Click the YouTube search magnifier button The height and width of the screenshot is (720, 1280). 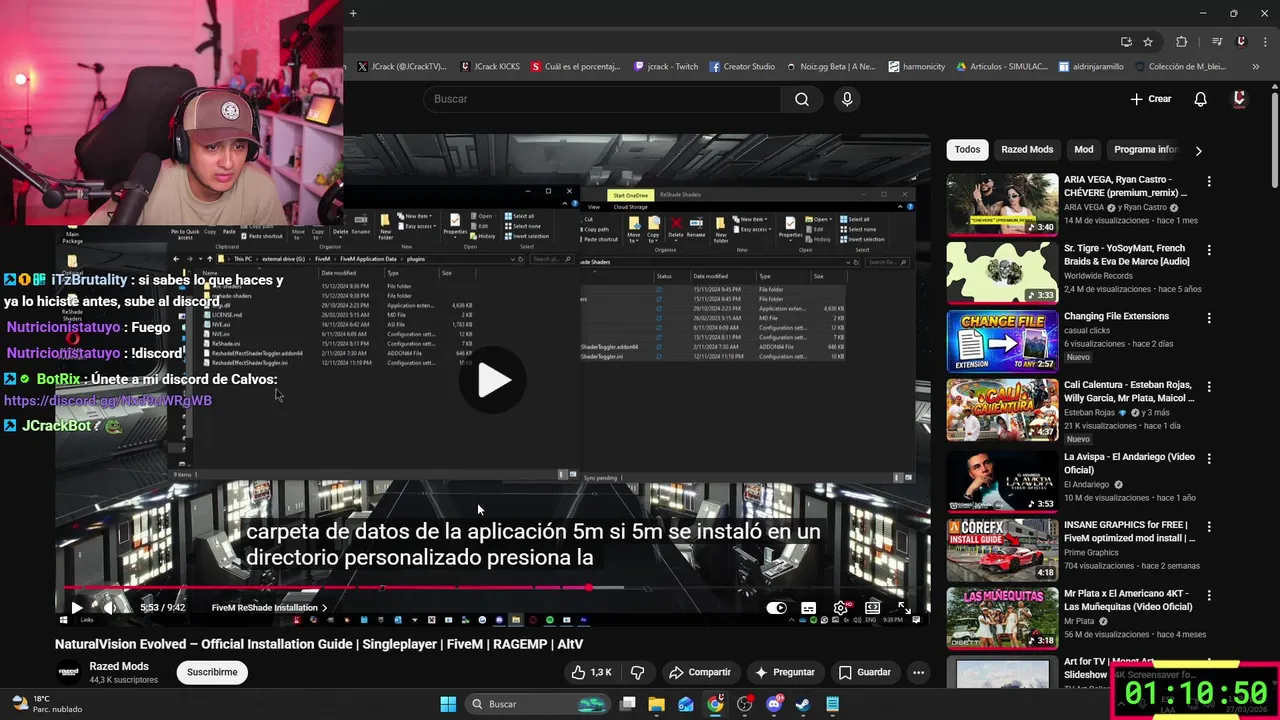(802, 99)
